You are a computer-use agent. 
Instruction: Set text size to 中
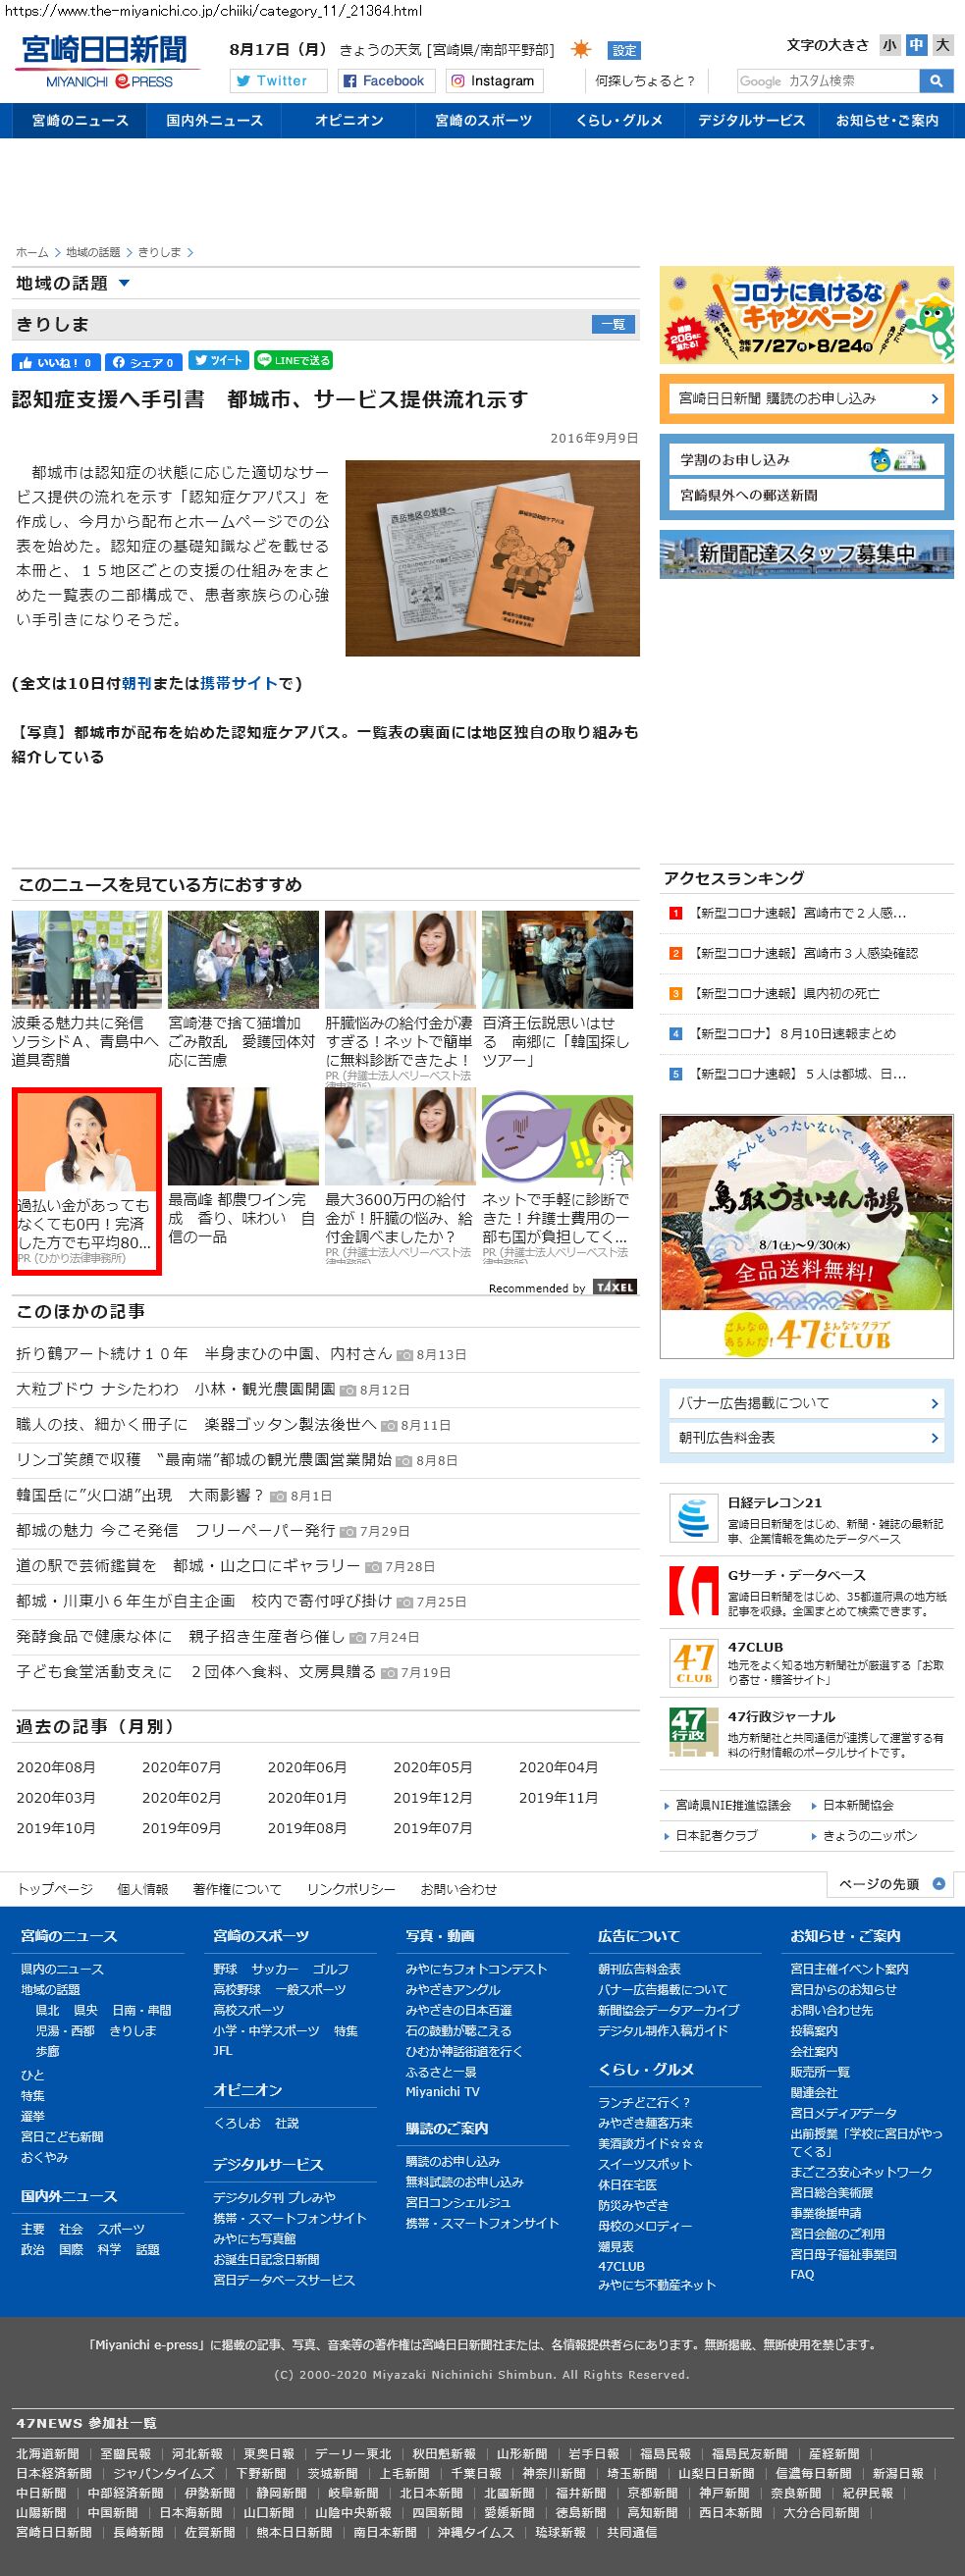click(x=915, y=45)
